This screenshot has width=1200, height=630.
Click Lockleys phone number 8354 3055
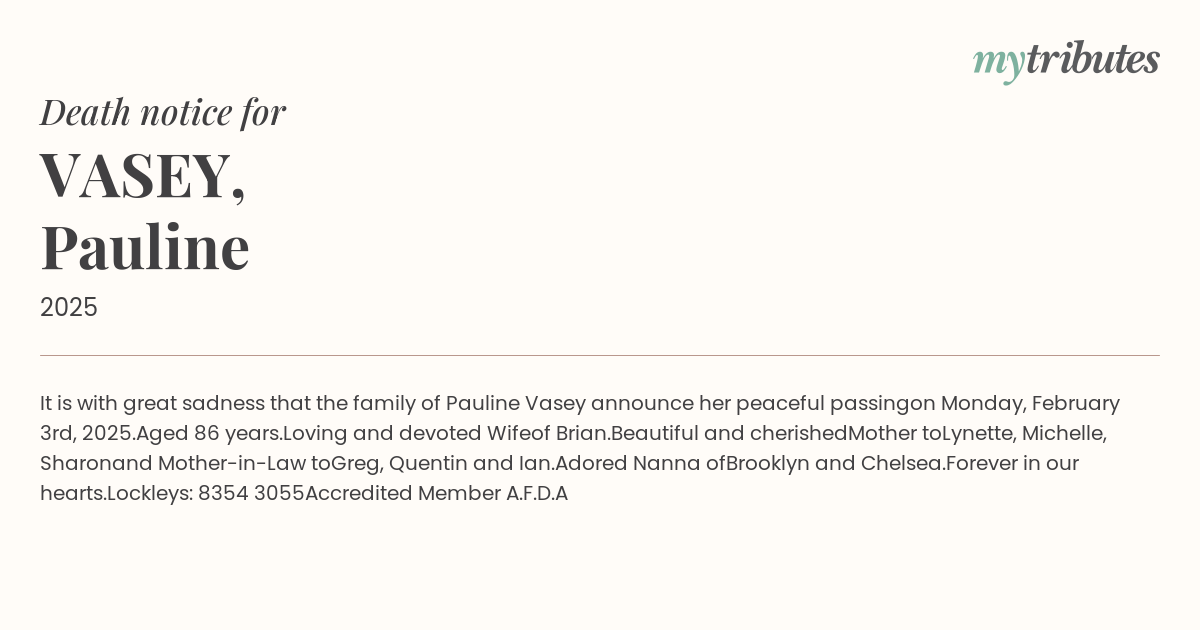coord(251,493)
